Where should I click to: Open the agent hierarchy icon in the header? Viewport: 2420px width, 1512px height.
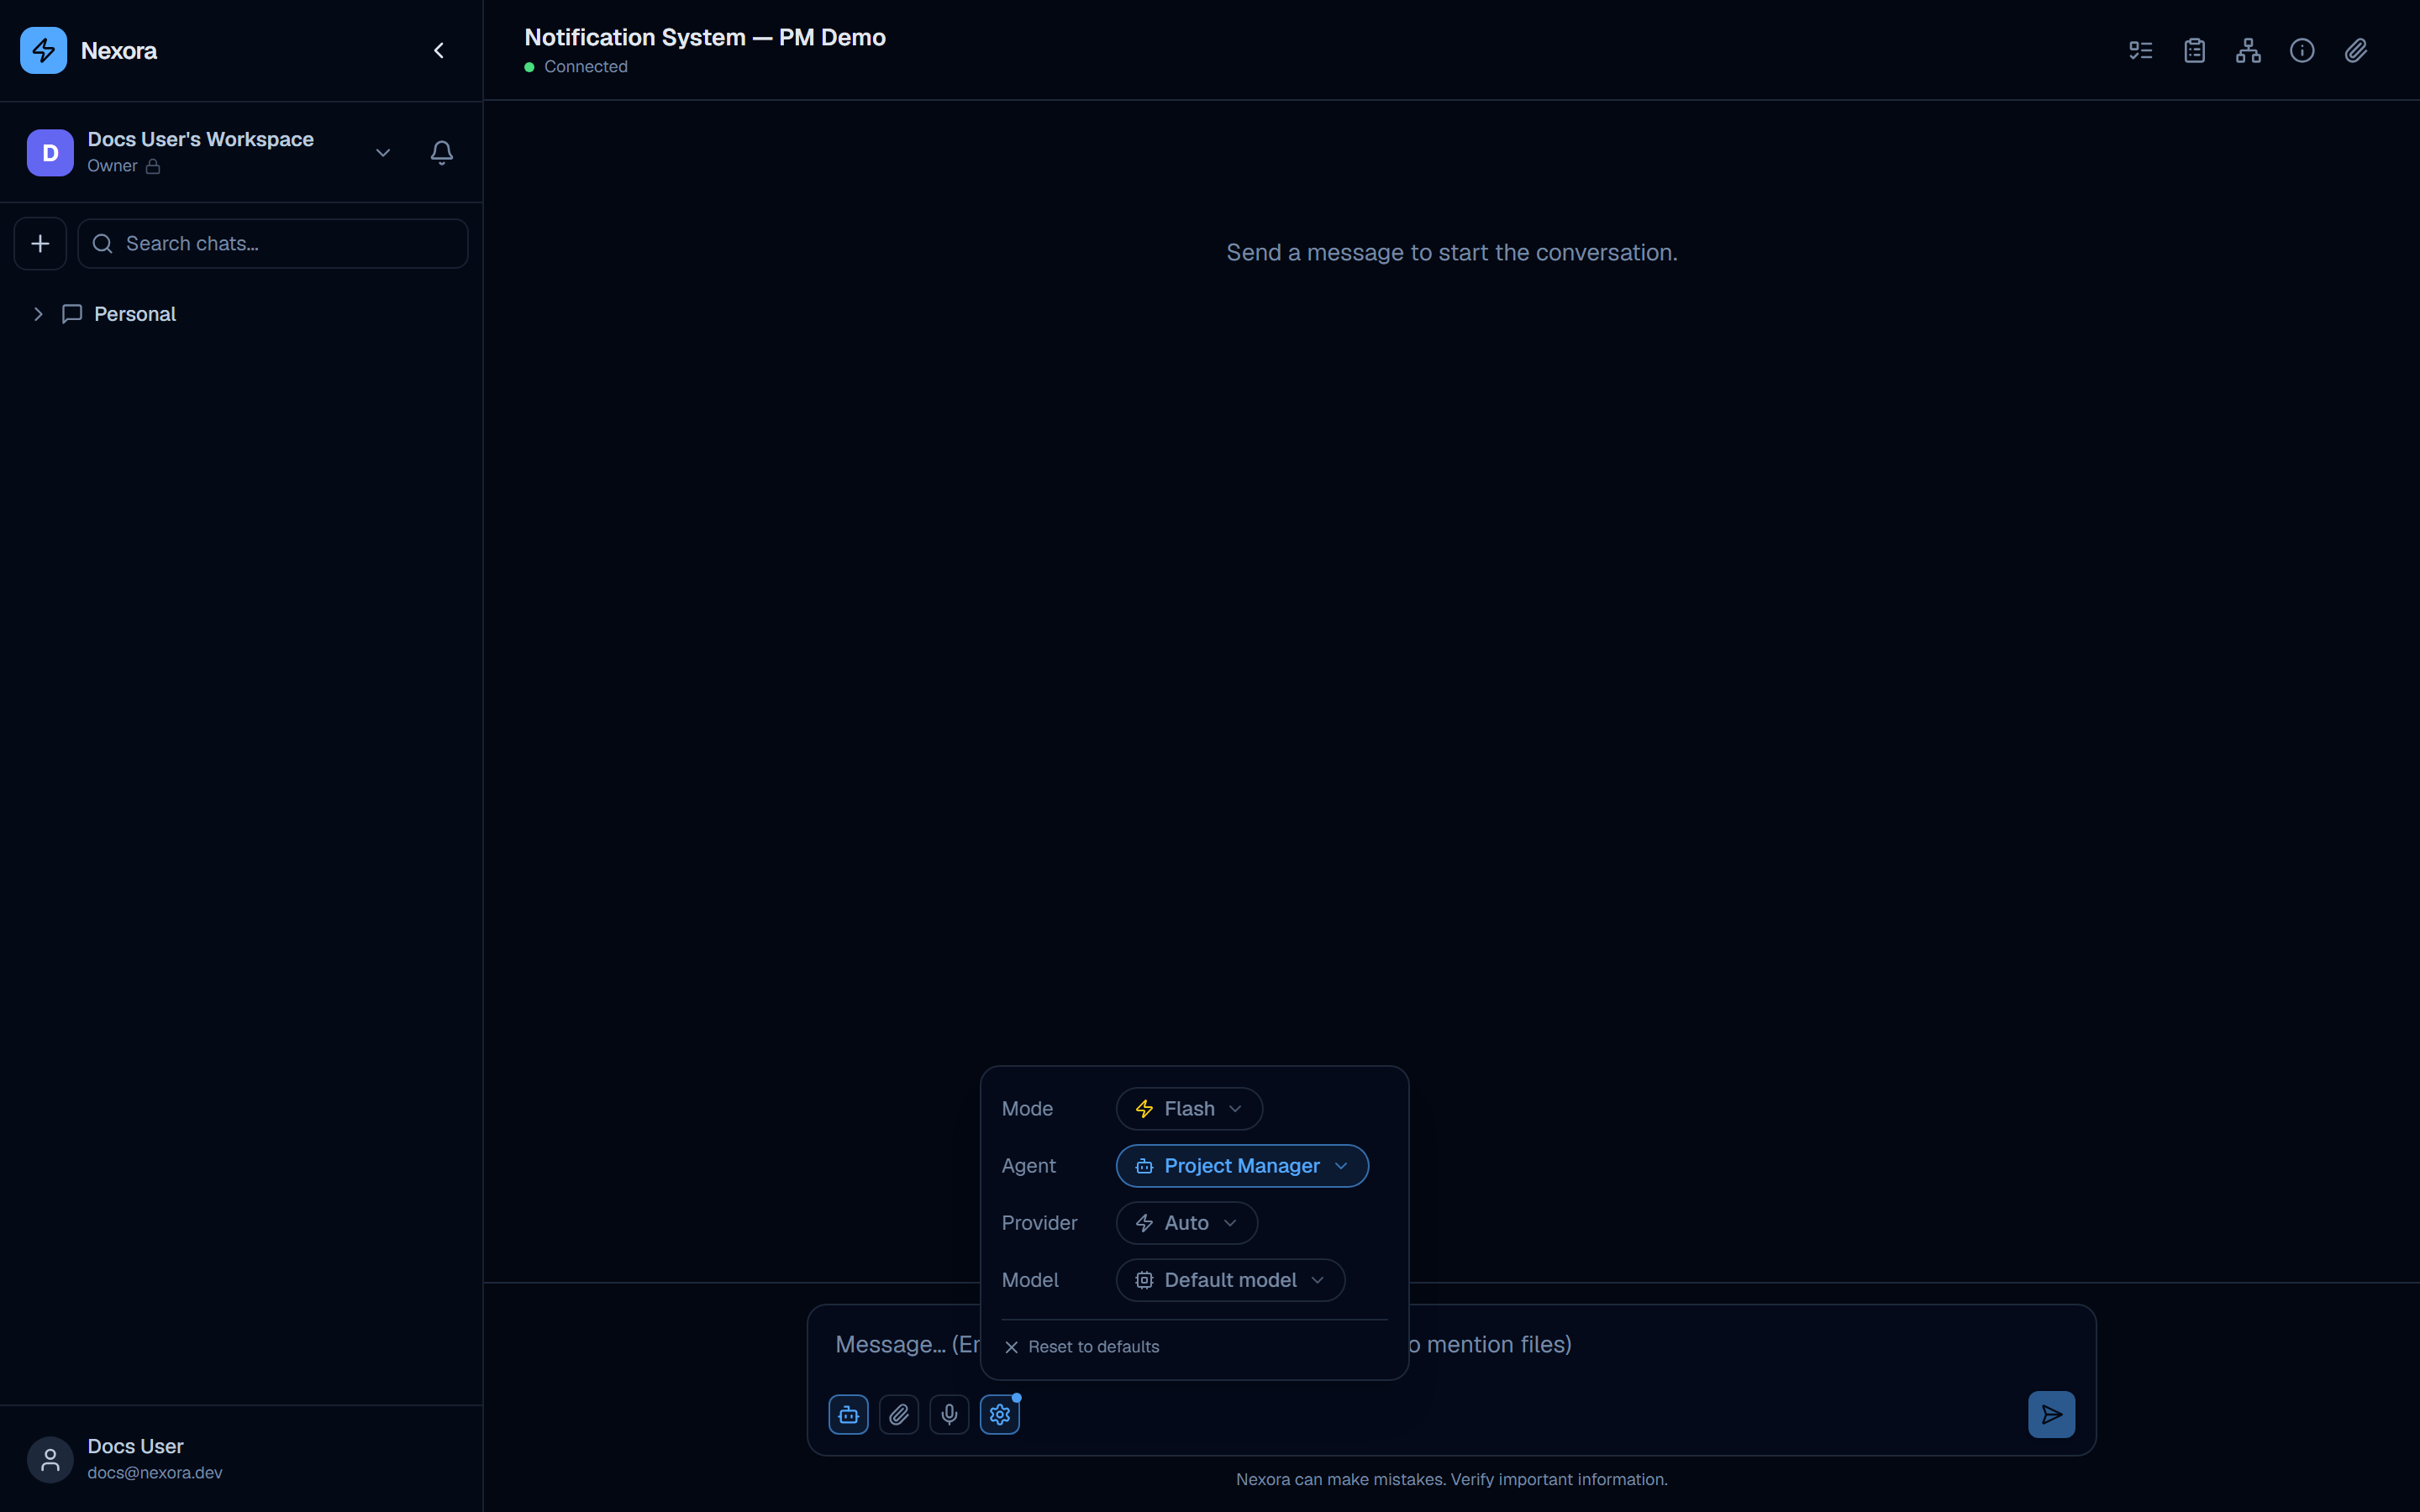2248,50
